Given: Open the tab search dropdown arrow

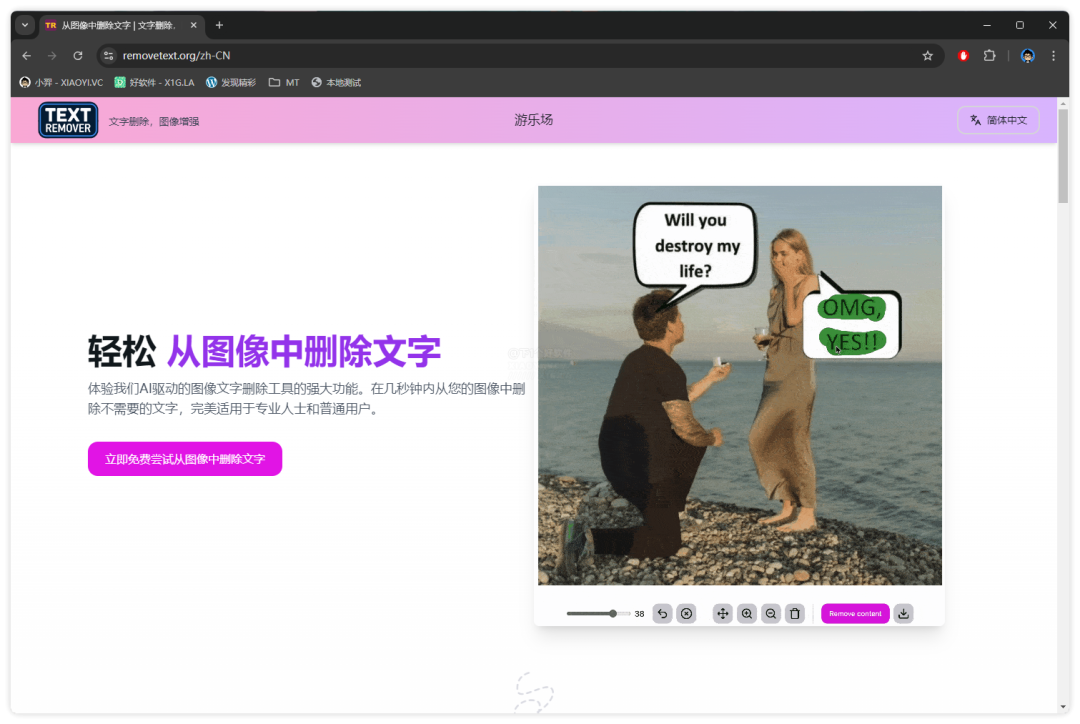Looking at the screenshot, I should click(25, 25).
